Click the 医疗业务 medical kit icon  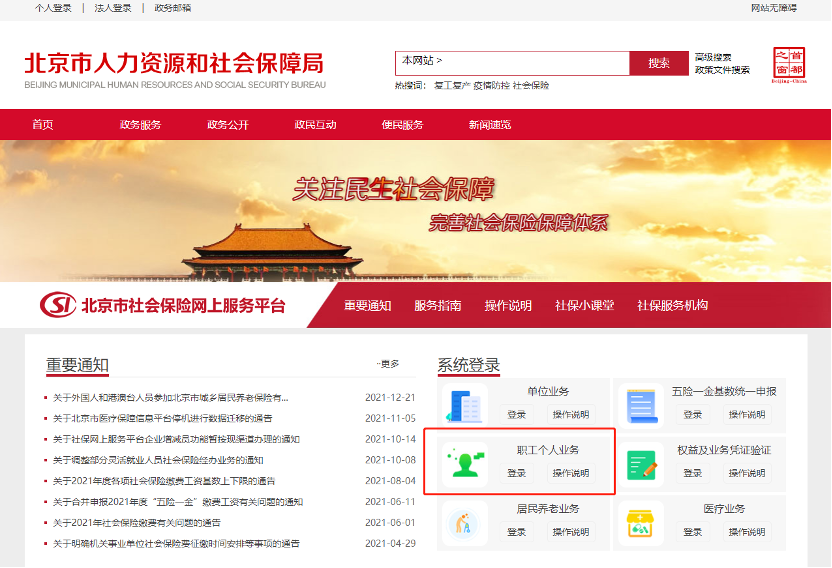642,523
